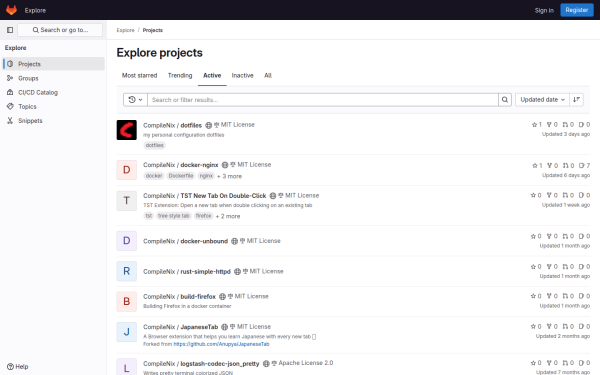The height and width of the screenshot is (375, 600).
Task: Click the Snippets scissors icon in sidebar
Action: [10, 121]
